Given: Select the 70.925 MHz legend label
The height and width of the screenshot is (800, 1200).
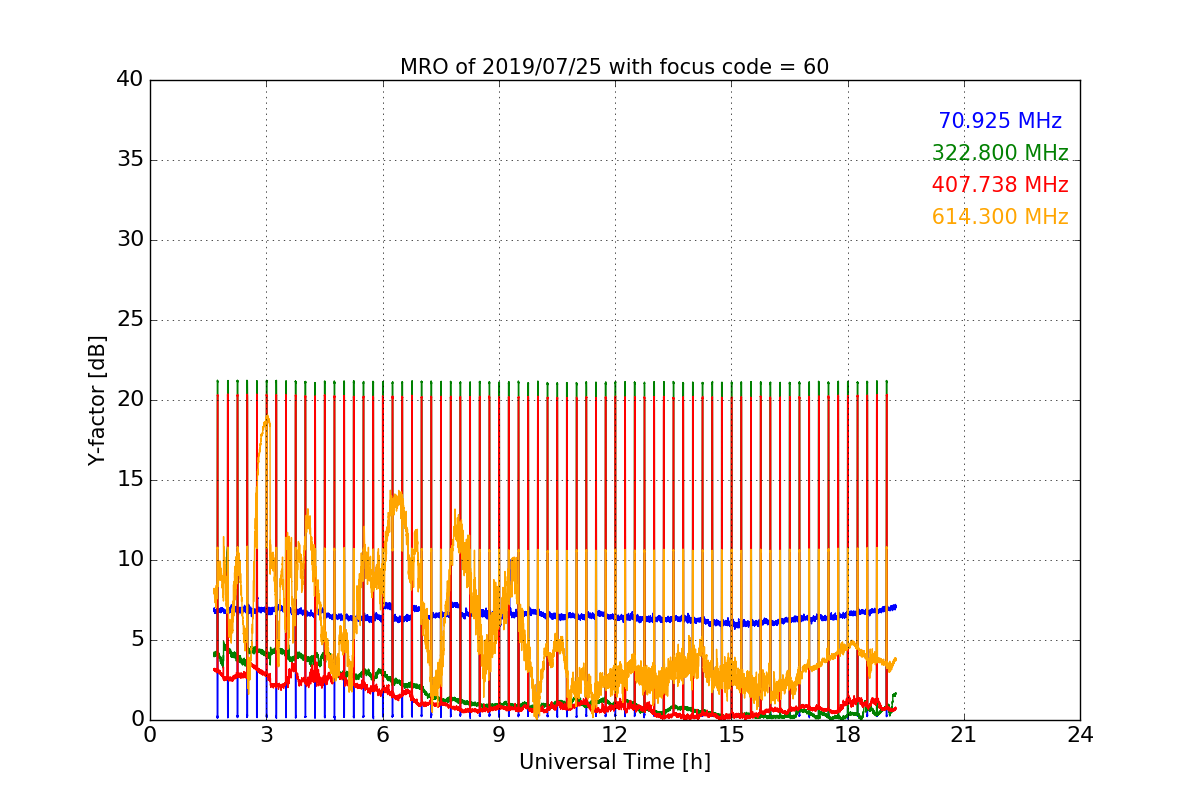Looking at the screenshot, I should [1000, 121].
